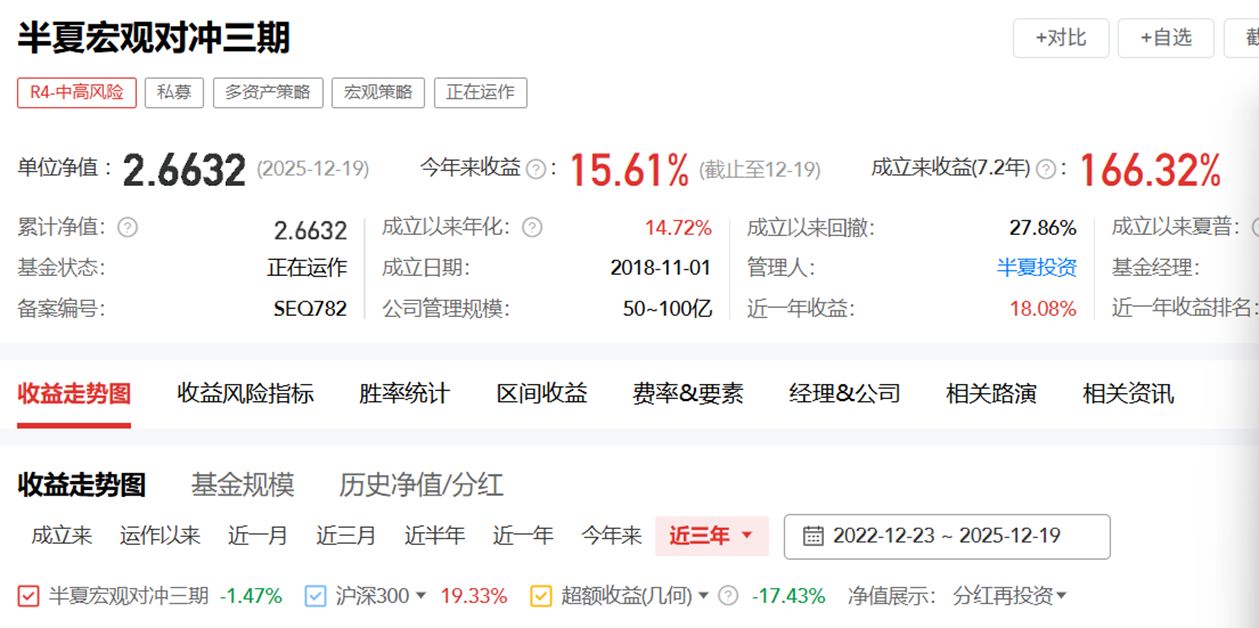The image size is (1259, 628).
Task: Toggle the 超额收益(几何) checkbox
Action: (x=541, y=596)
